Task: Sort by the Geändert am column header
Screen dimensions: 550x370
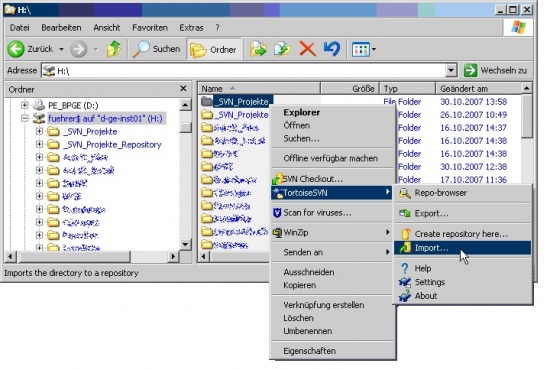Action: pyautogui.click(x=478, y=89)
